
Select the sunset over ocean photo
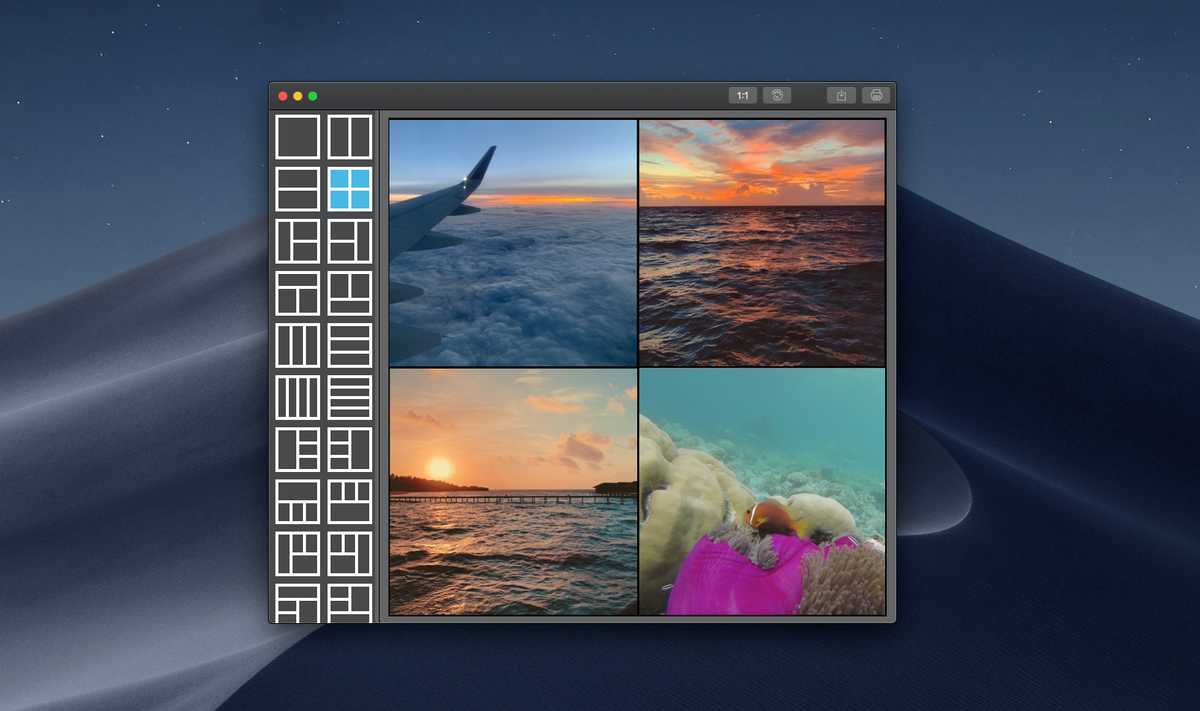762,243
